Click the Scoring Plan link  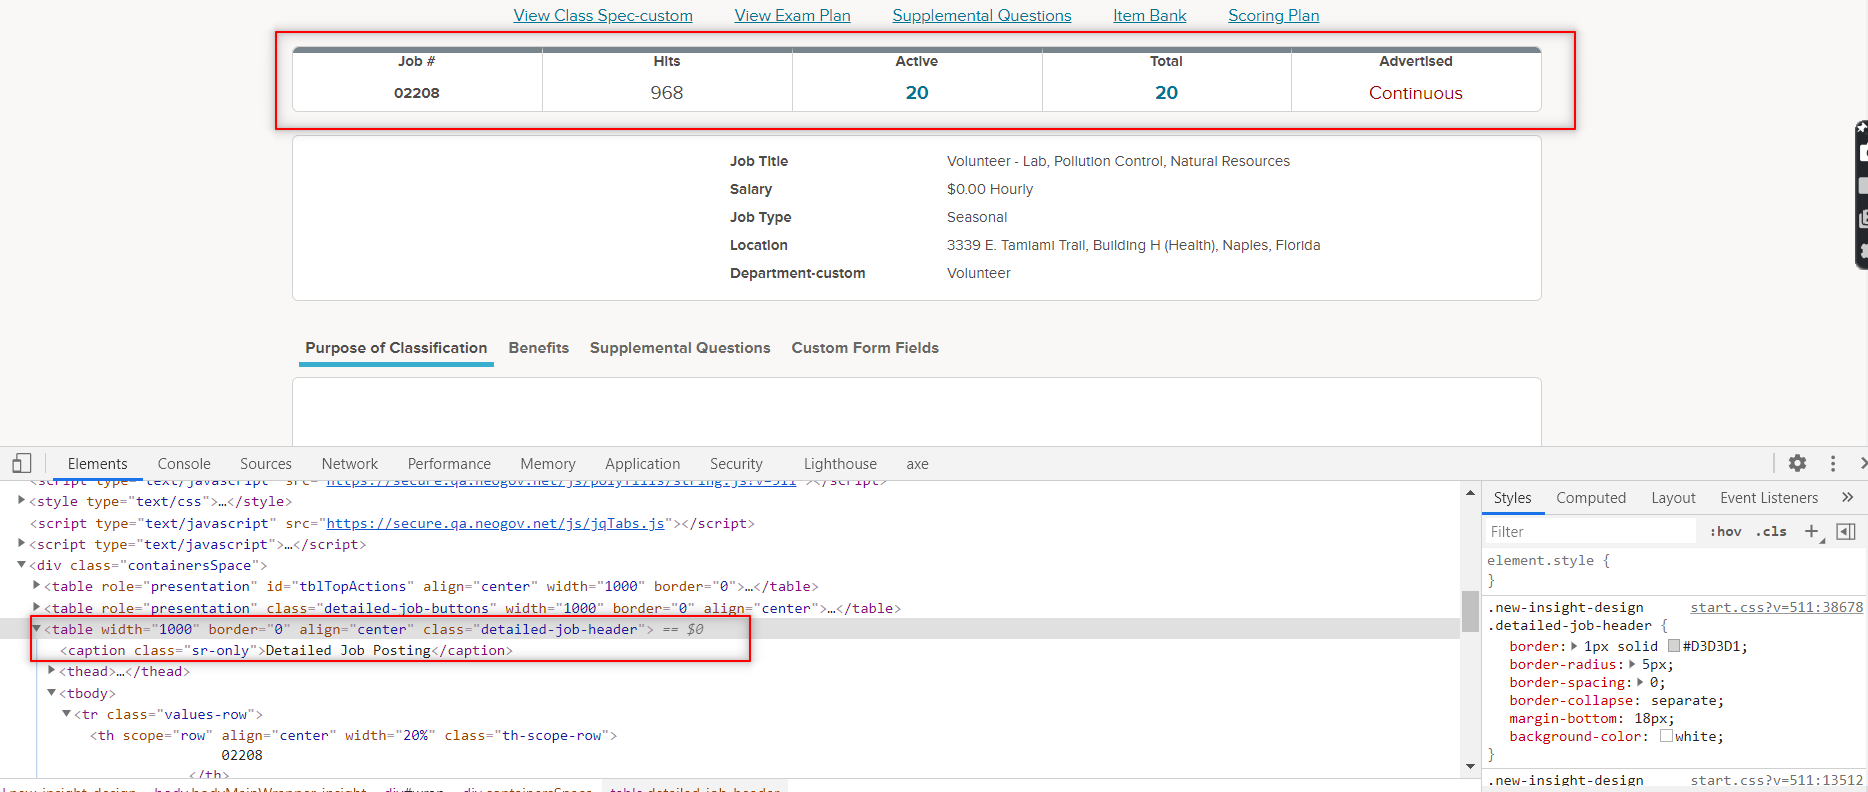pos(1273,15)
